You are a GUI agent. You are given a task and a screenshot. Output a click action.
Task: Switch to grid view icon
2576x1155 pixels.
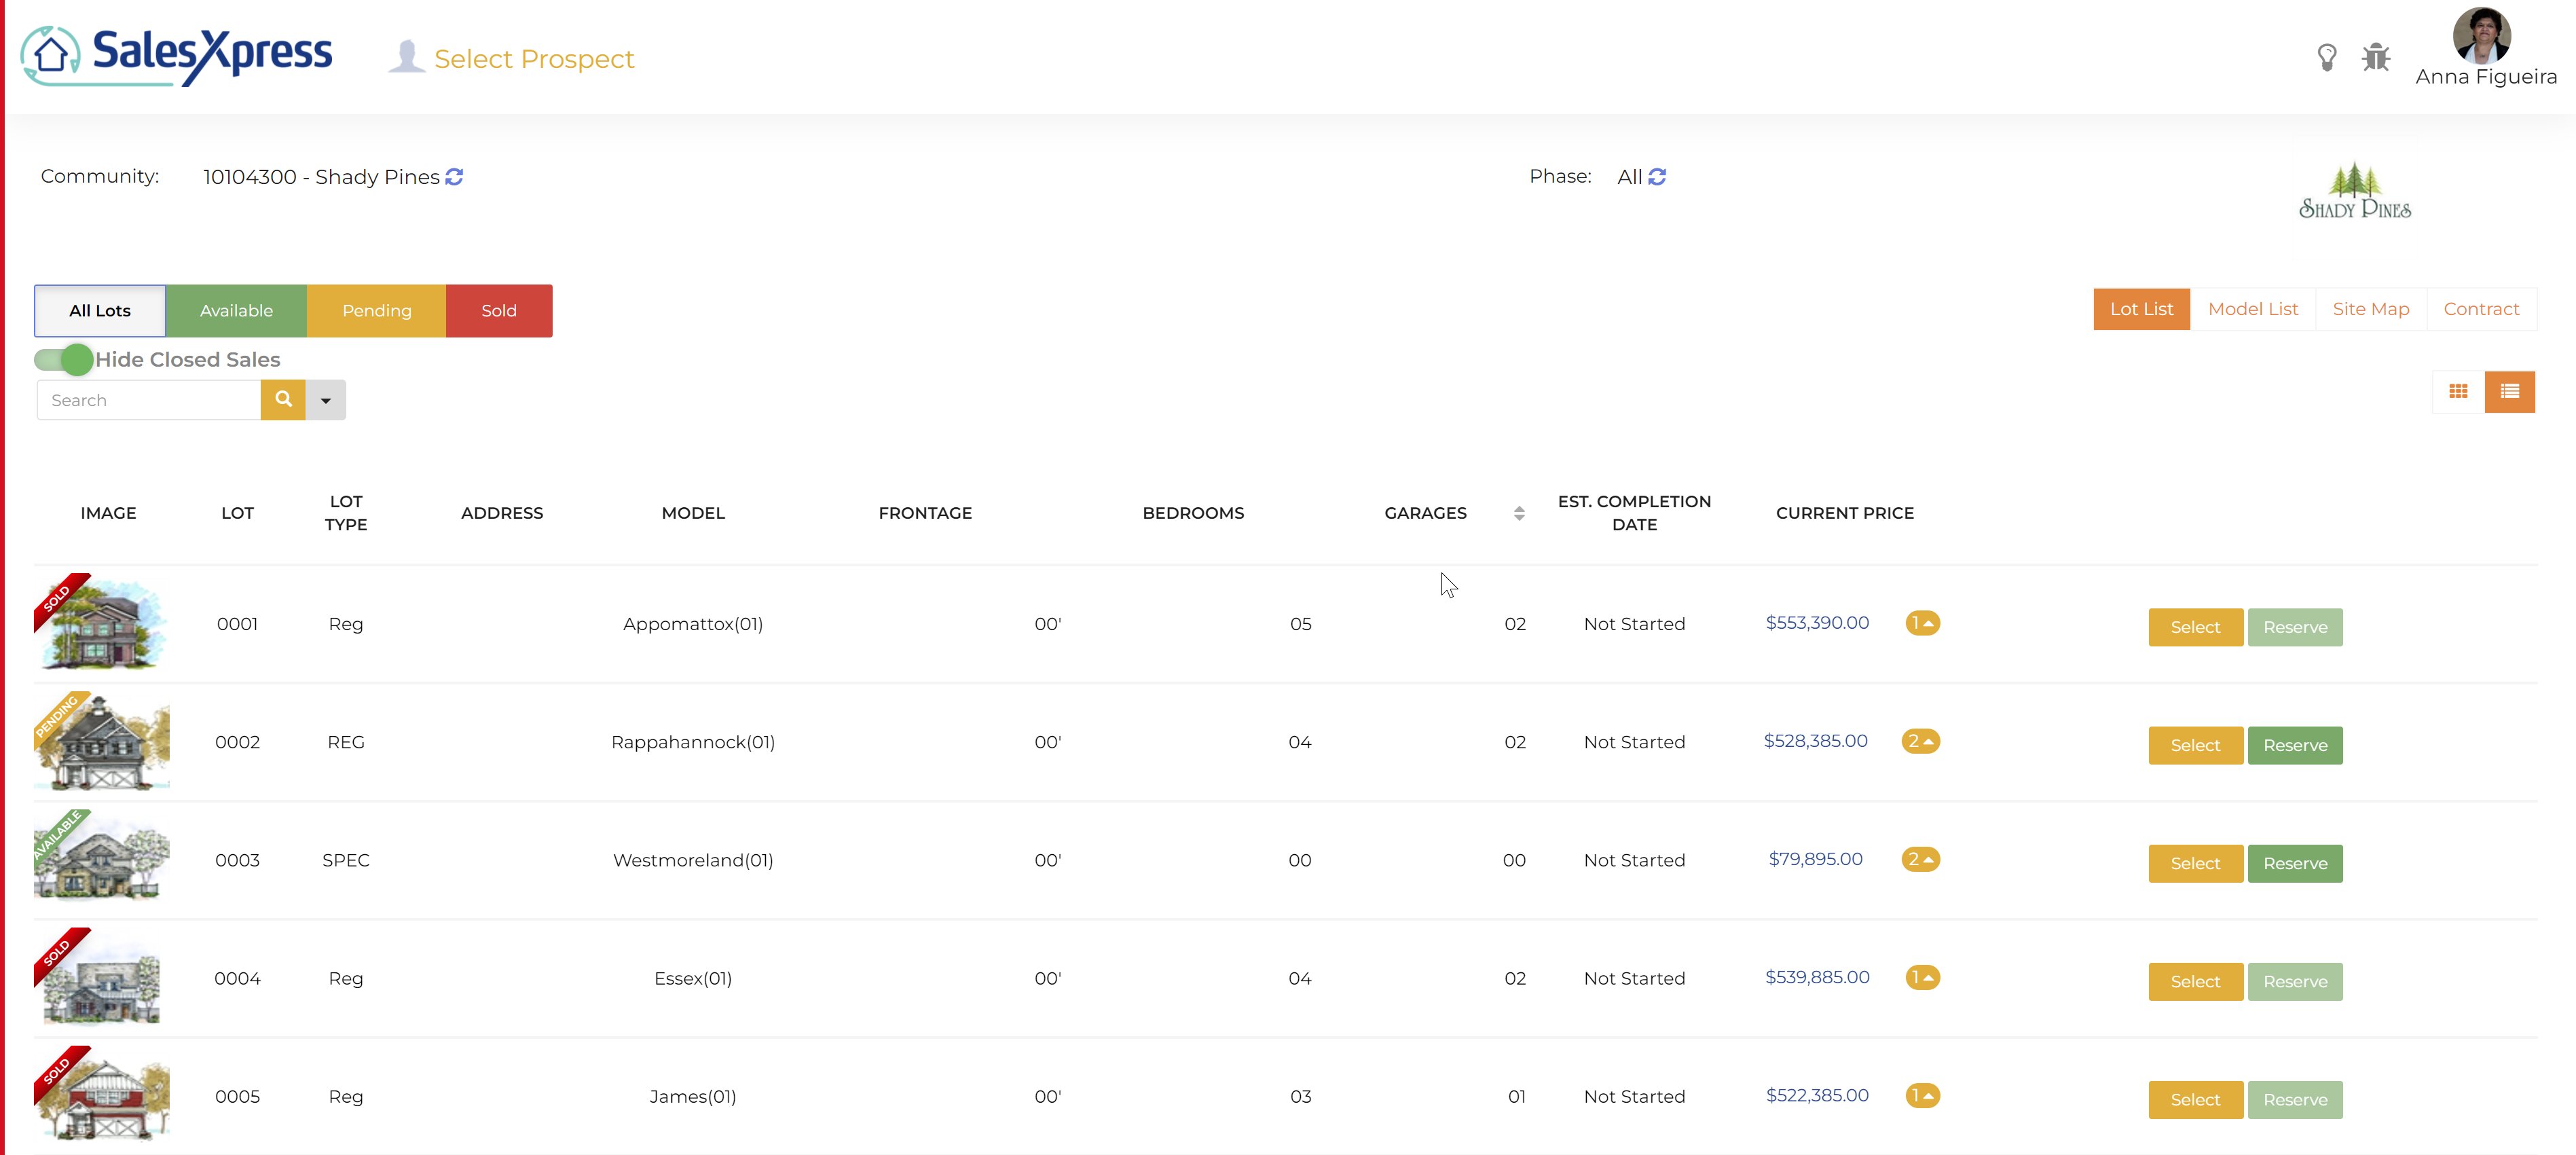coord(2458,392)
